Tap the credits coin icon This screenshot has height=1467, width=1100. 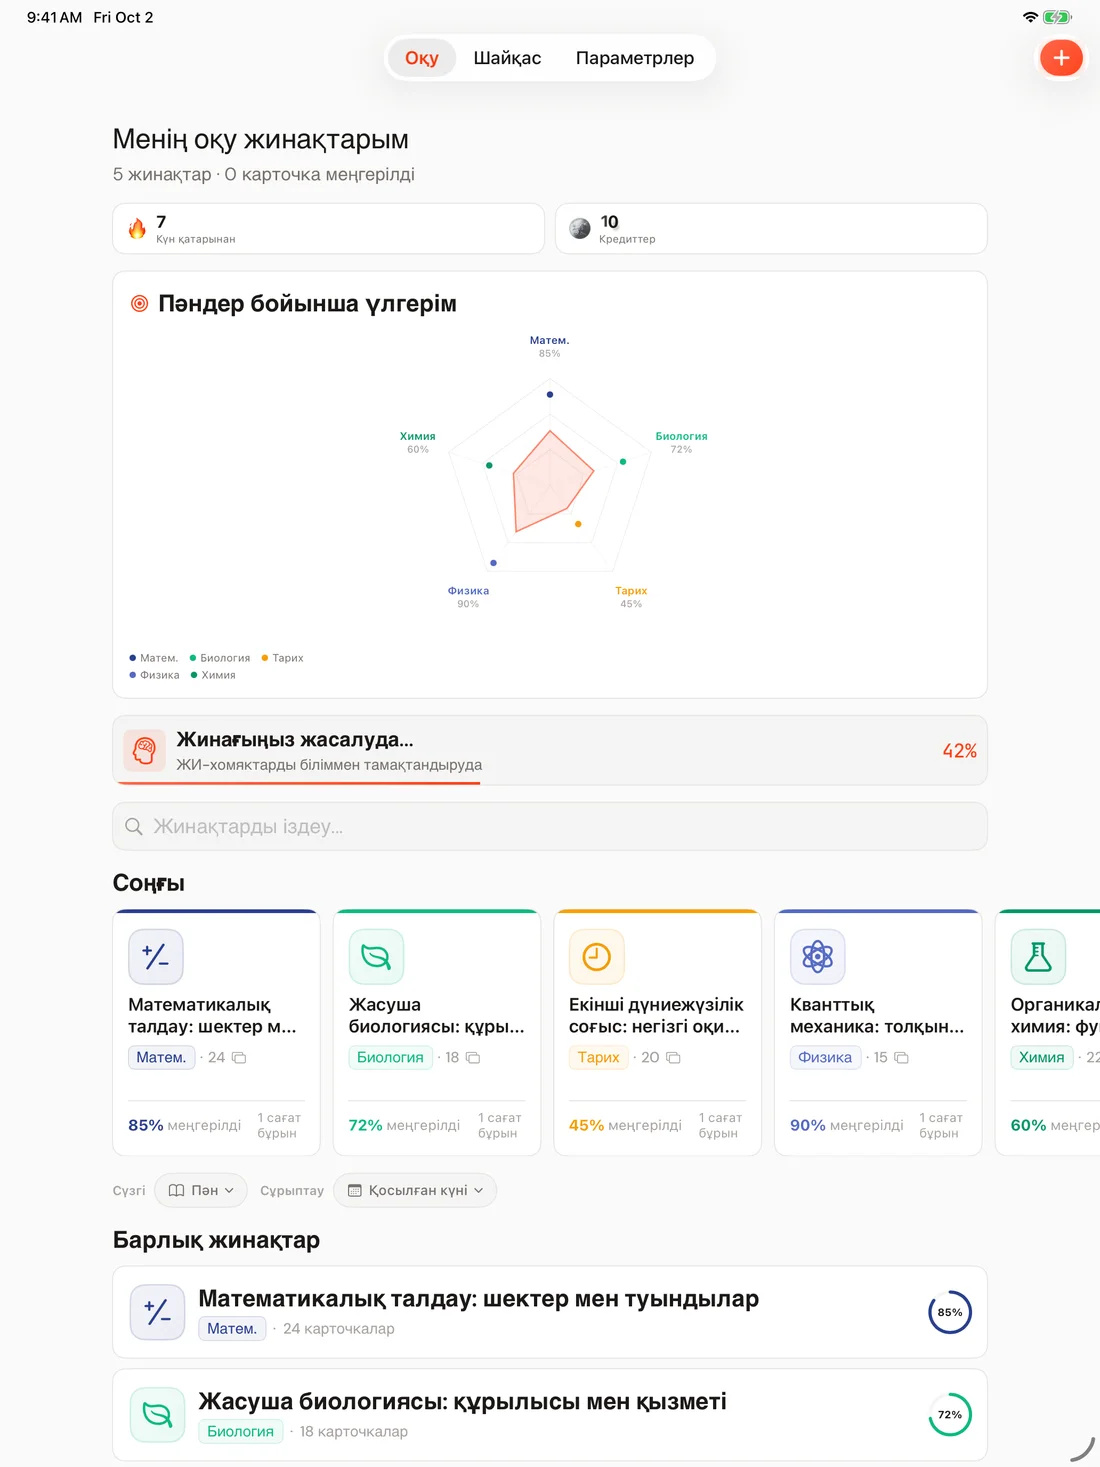coord(580,229)
